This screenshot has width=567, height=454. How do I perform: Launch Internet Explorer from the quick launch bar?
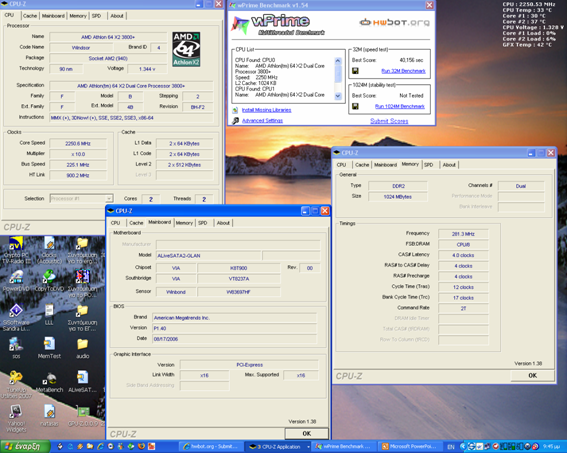click(101, 446)
